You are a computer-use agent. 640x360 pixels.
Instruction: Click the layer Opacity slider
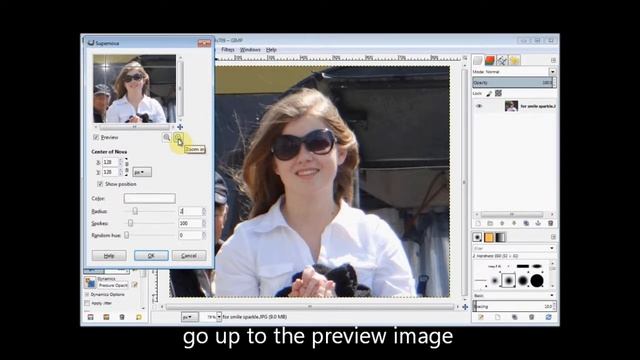pos(514,82)
